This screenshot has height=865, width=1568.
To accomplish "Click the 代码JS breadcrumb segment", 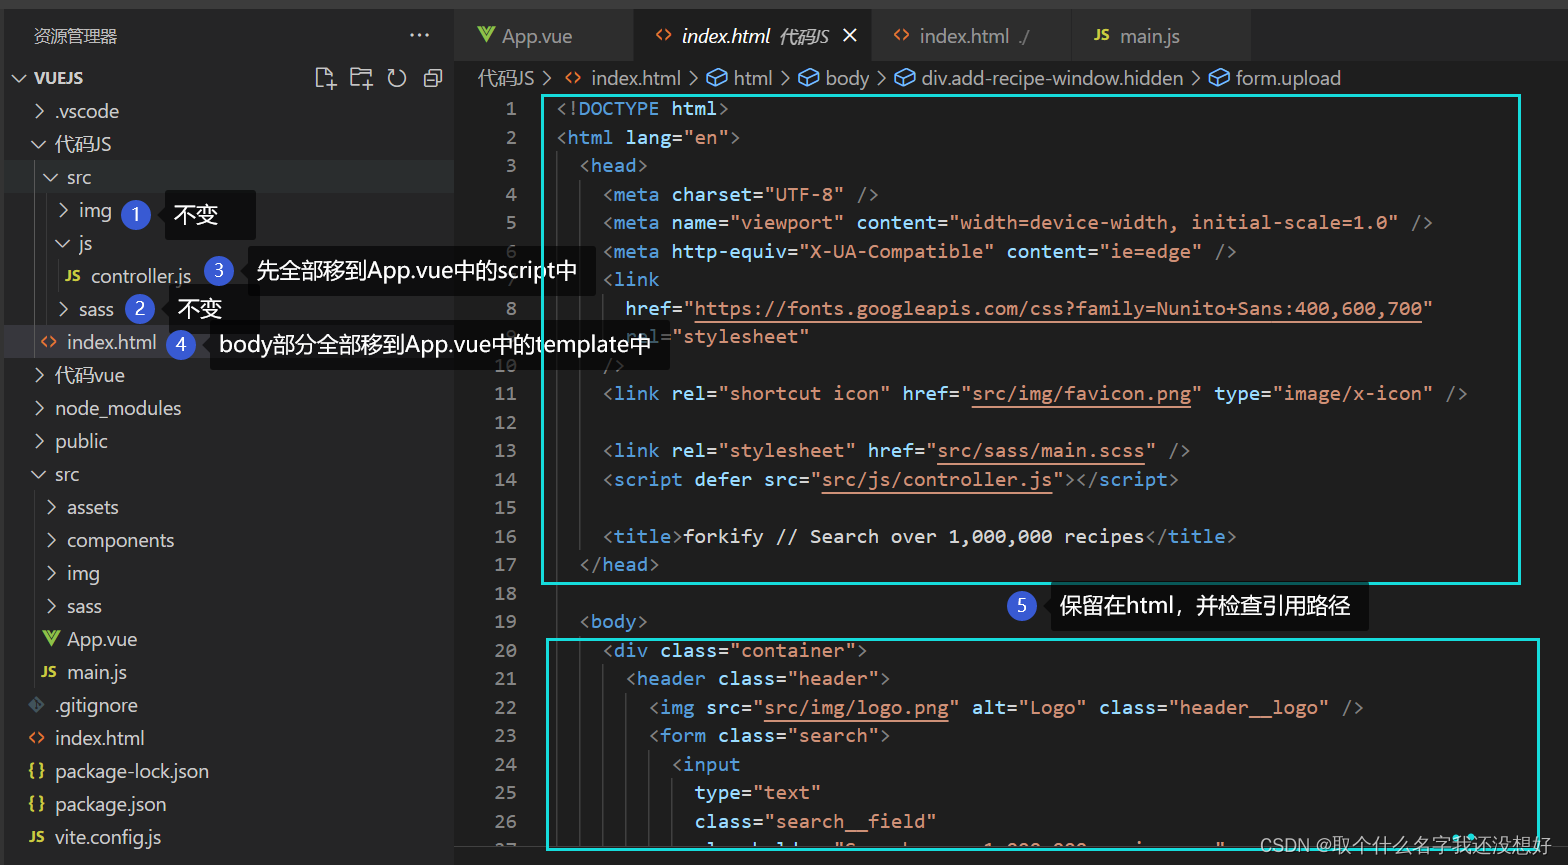I will [506, 78].
